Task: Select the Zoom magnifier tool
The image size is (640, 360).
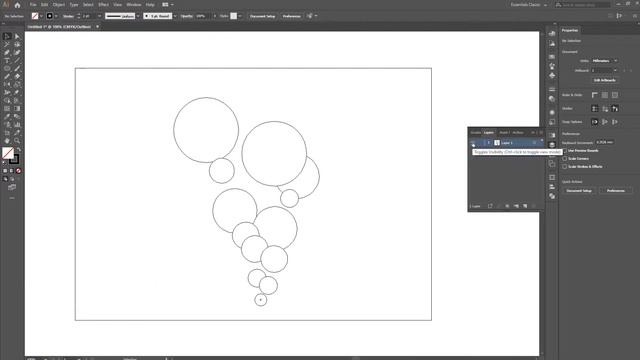Action: point(17,140)
